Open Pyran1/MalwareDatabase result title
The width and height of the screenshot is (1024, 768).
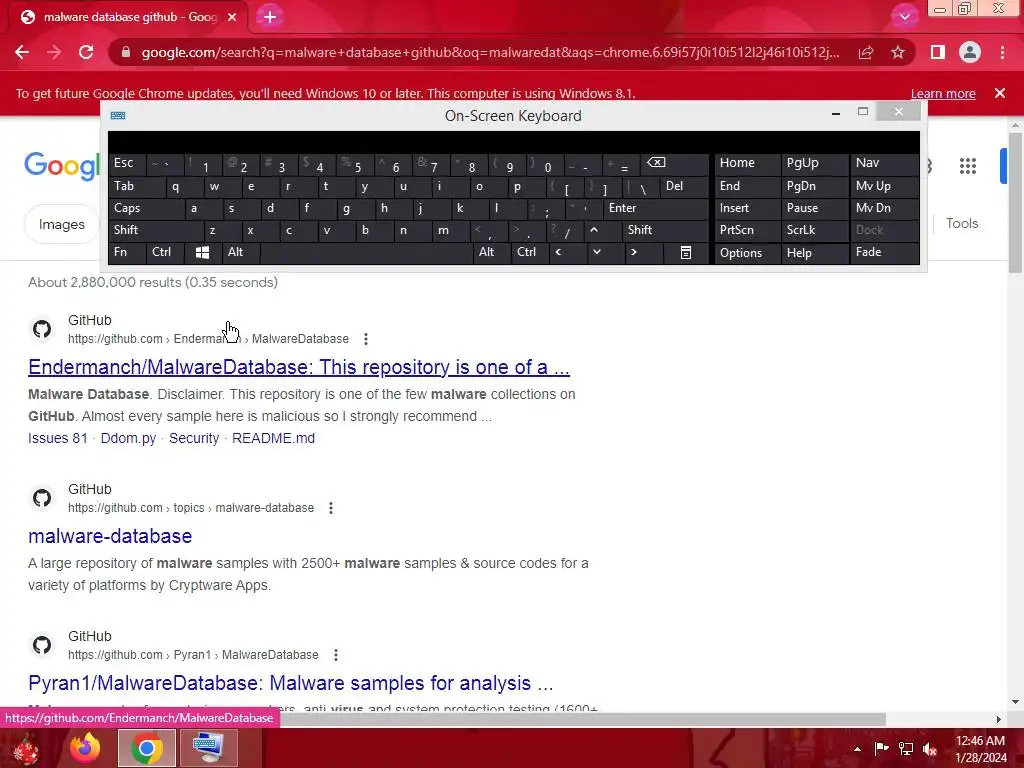(x=291, y=683)
